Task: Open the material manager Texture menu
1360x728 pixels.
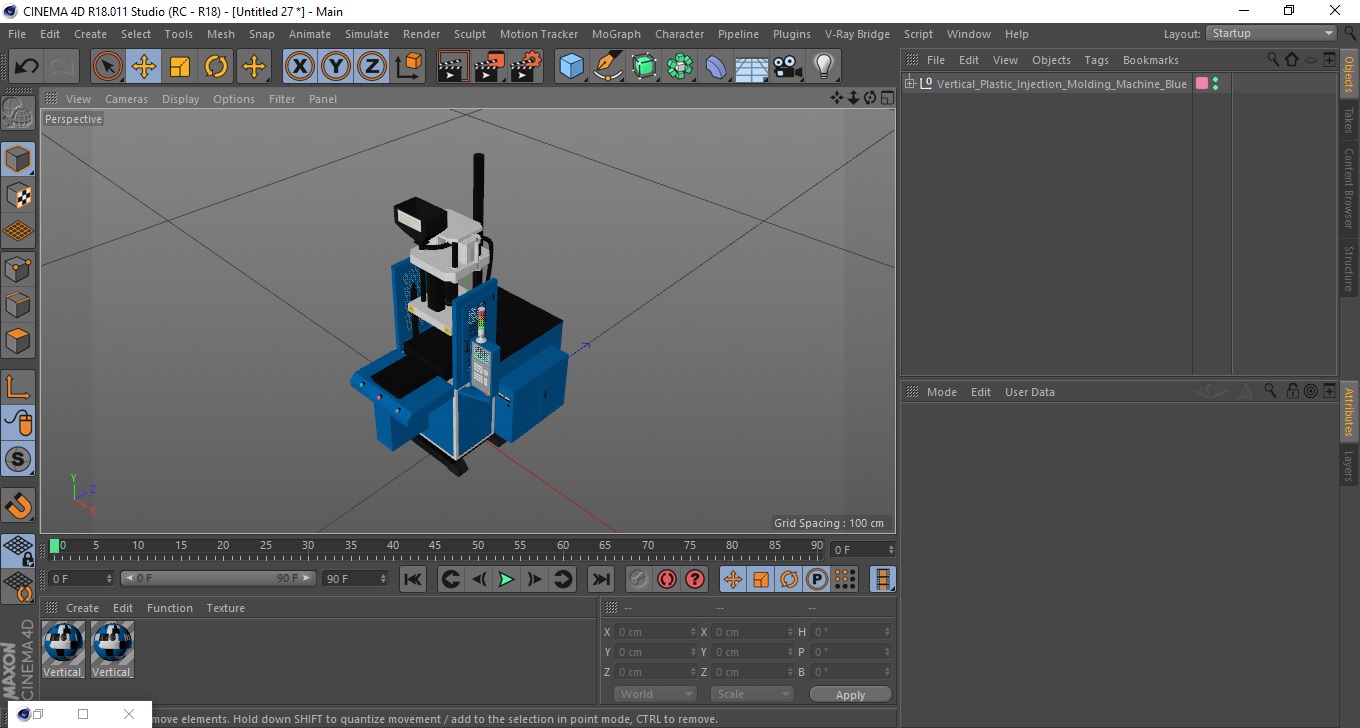Action: 225,608
